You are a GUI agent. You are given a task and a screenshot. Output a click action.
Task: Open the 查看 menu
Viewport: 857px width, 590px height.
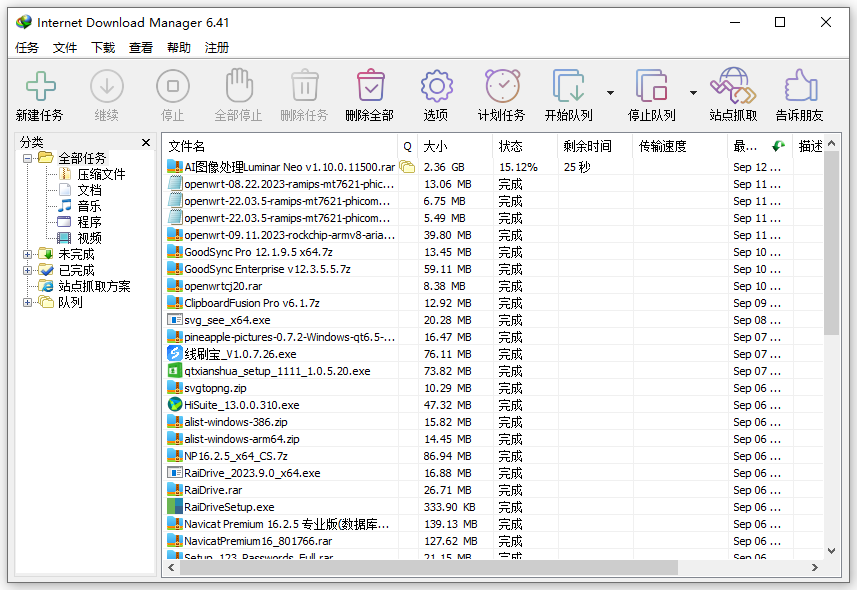141,48
